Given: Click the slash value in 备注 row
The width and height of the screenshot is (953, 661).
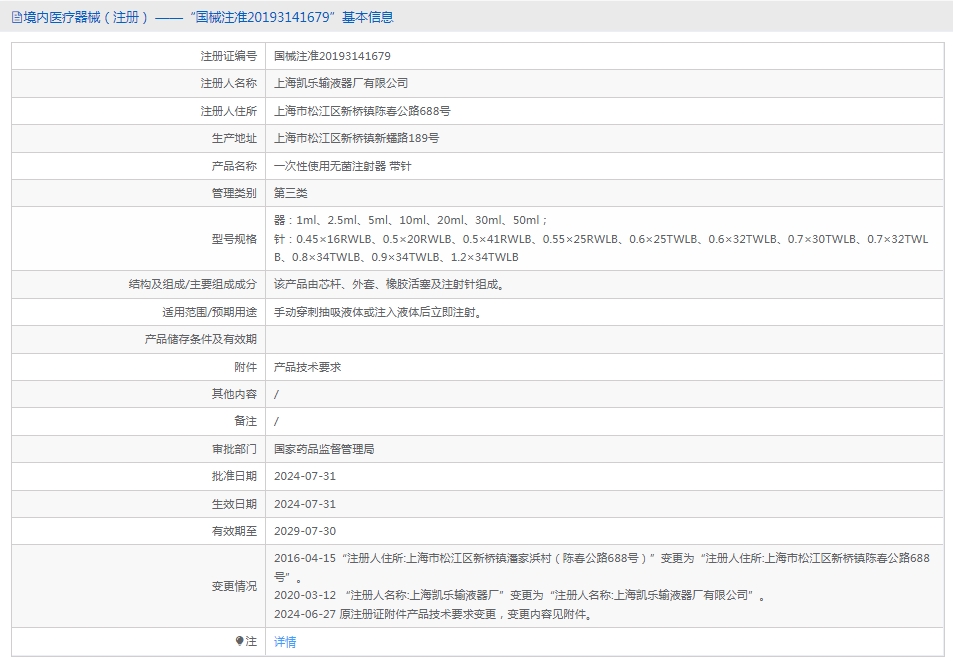Looking at the screenshot, I should tap(277, 421).
